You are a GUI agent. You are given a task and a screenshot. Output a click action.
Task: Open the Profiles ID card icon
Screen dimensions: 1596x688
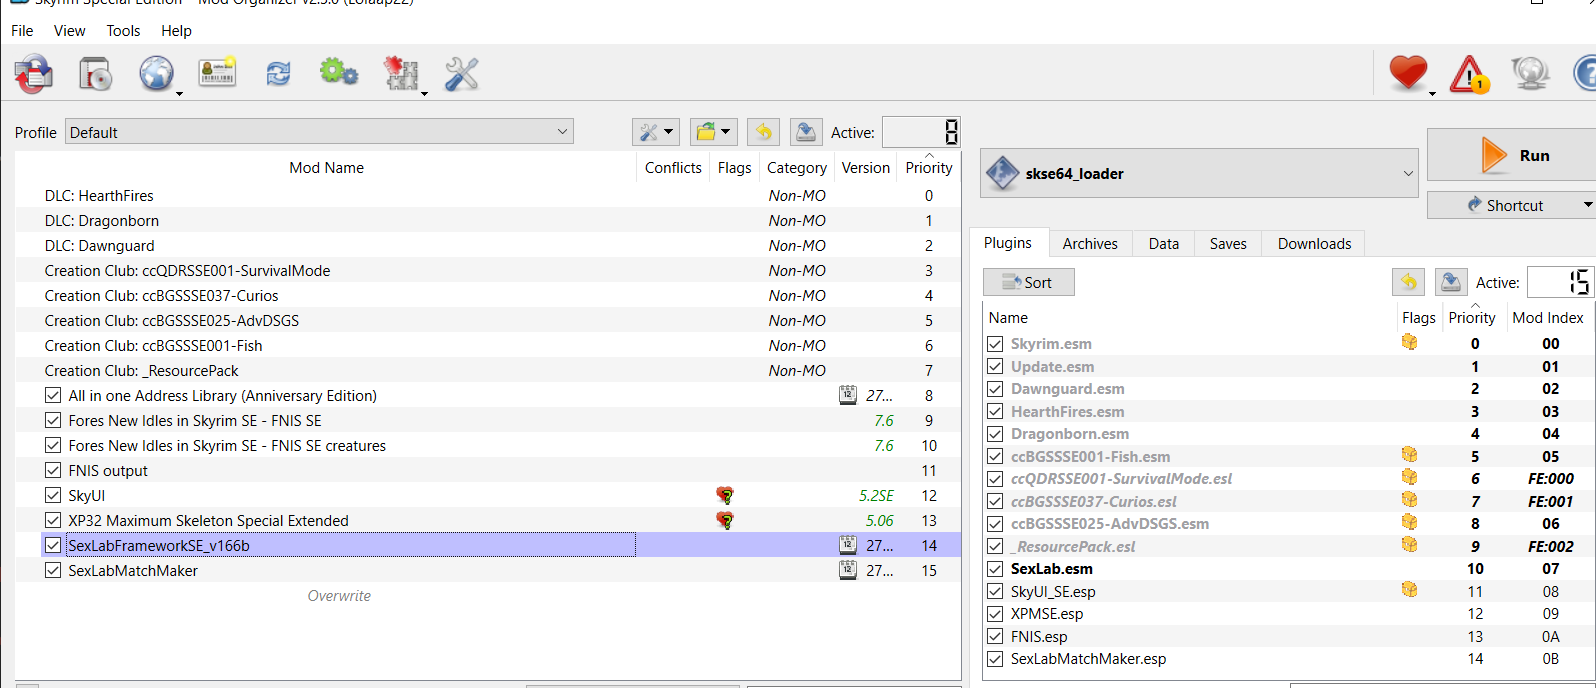pos(217,72)
